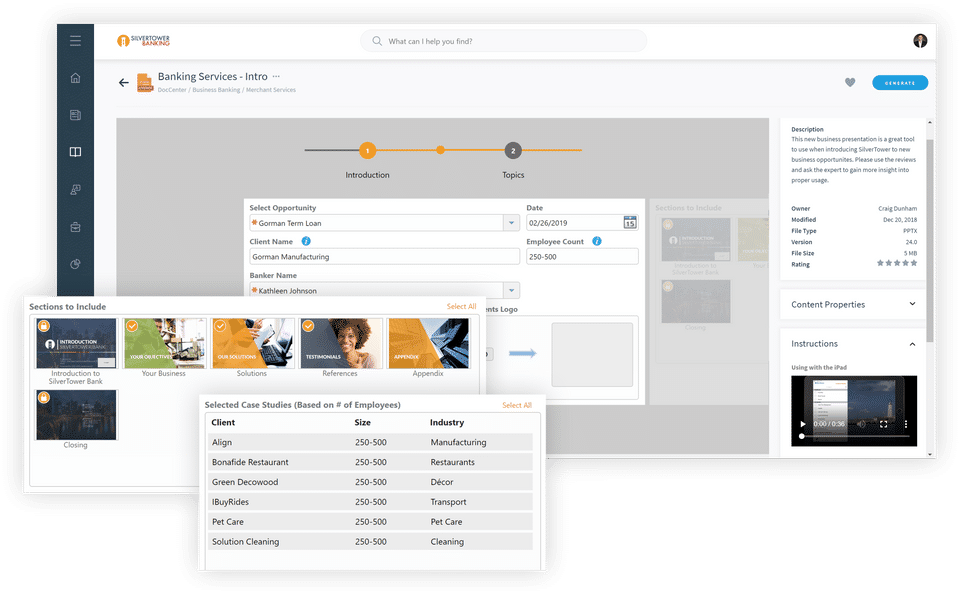
Task: Click the Client Name field showing Gorman Manufacturing
Action: (x=384, y=257)
